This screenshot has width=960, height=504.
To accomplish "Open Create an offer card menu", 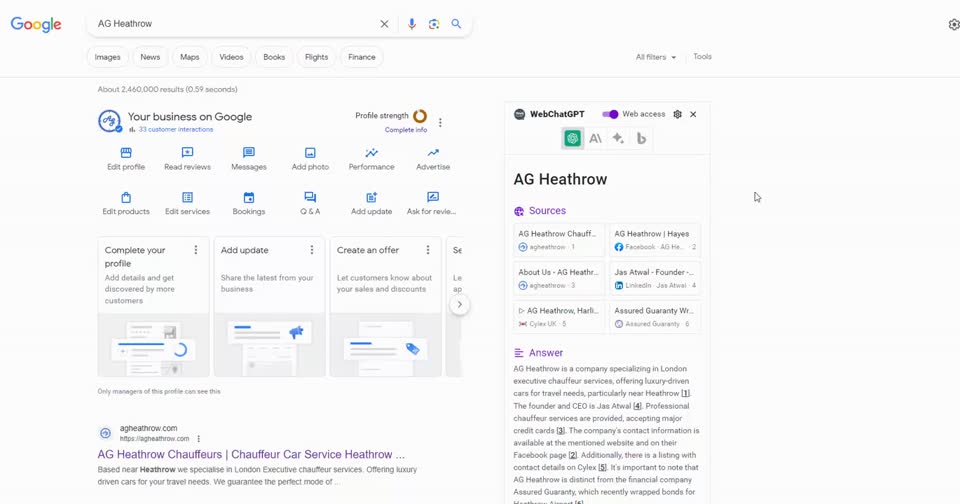I will (x=428, y=250).
